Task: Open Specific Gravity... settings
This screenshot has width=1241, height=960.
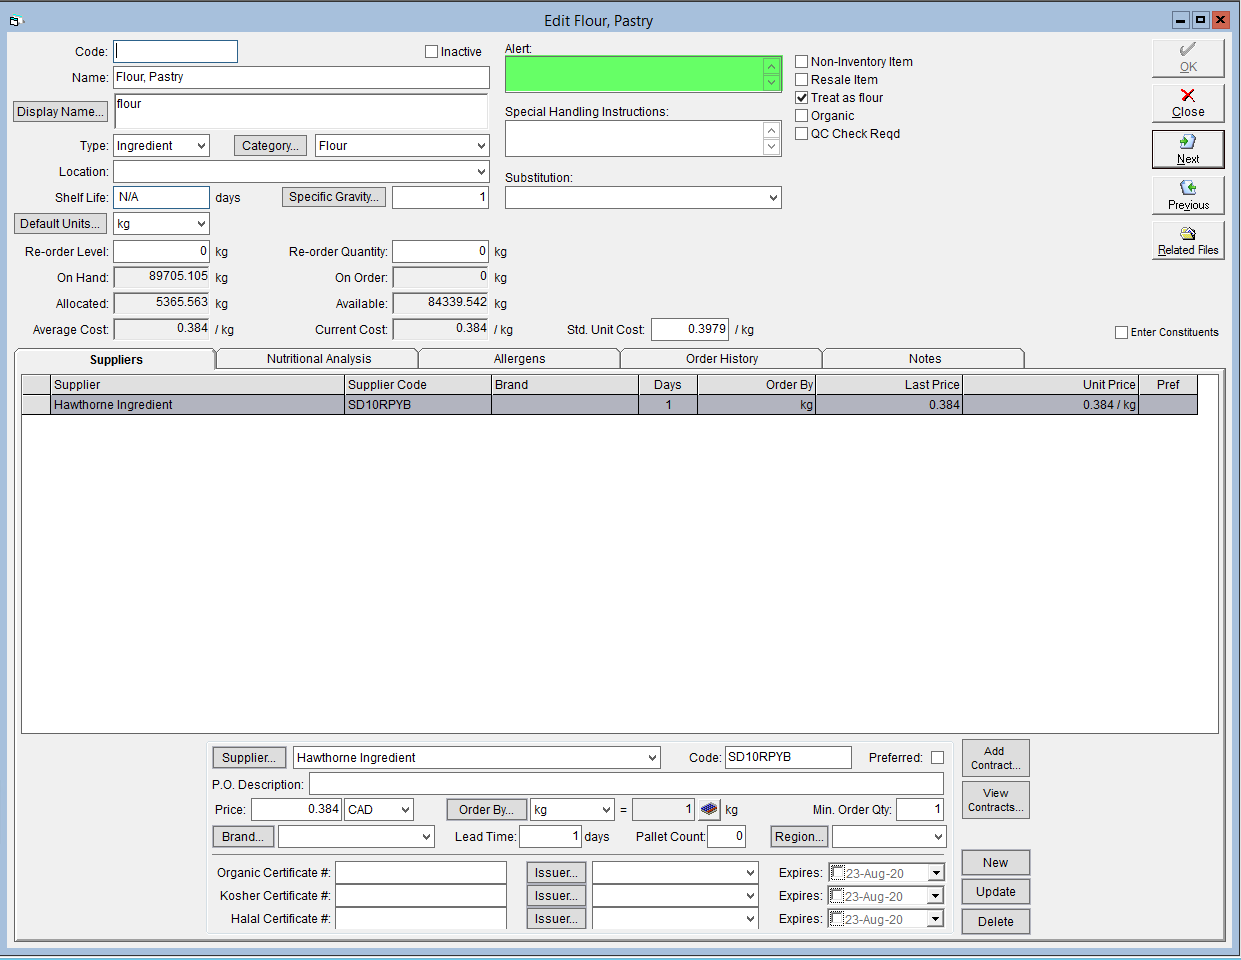Action: coord(334,197)
